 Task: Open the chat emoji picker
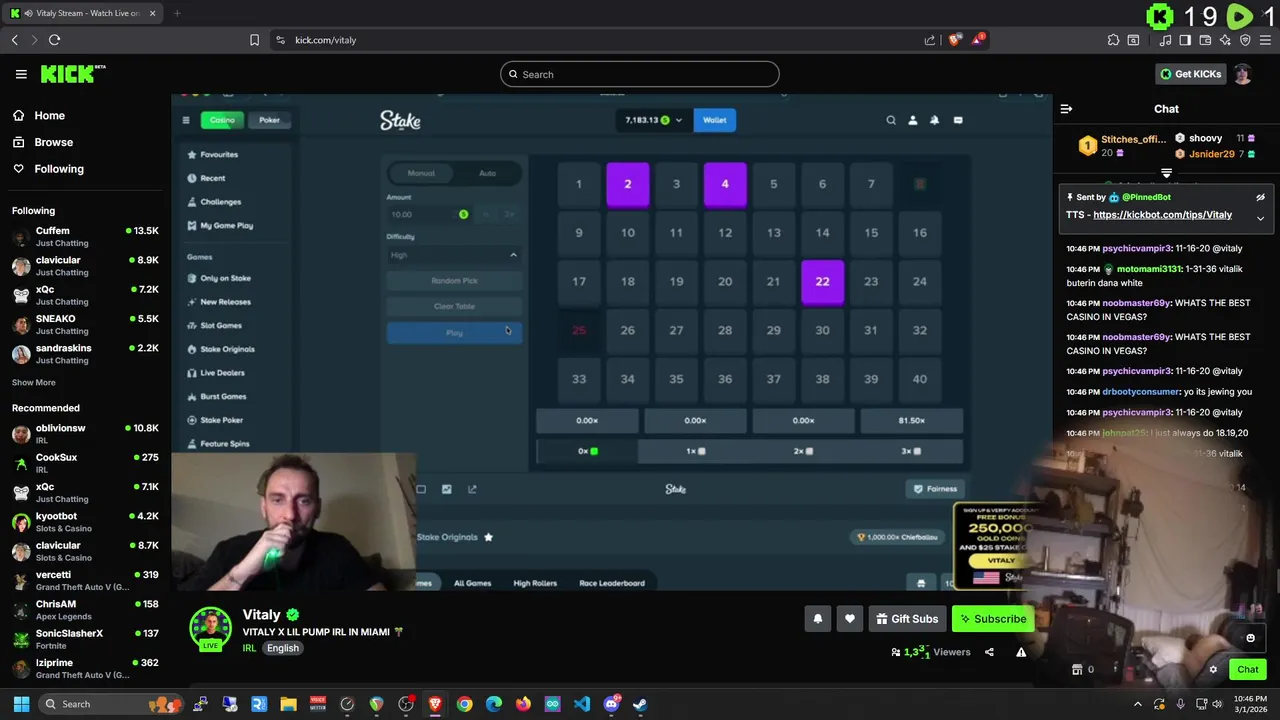(x=1250, y=638)
